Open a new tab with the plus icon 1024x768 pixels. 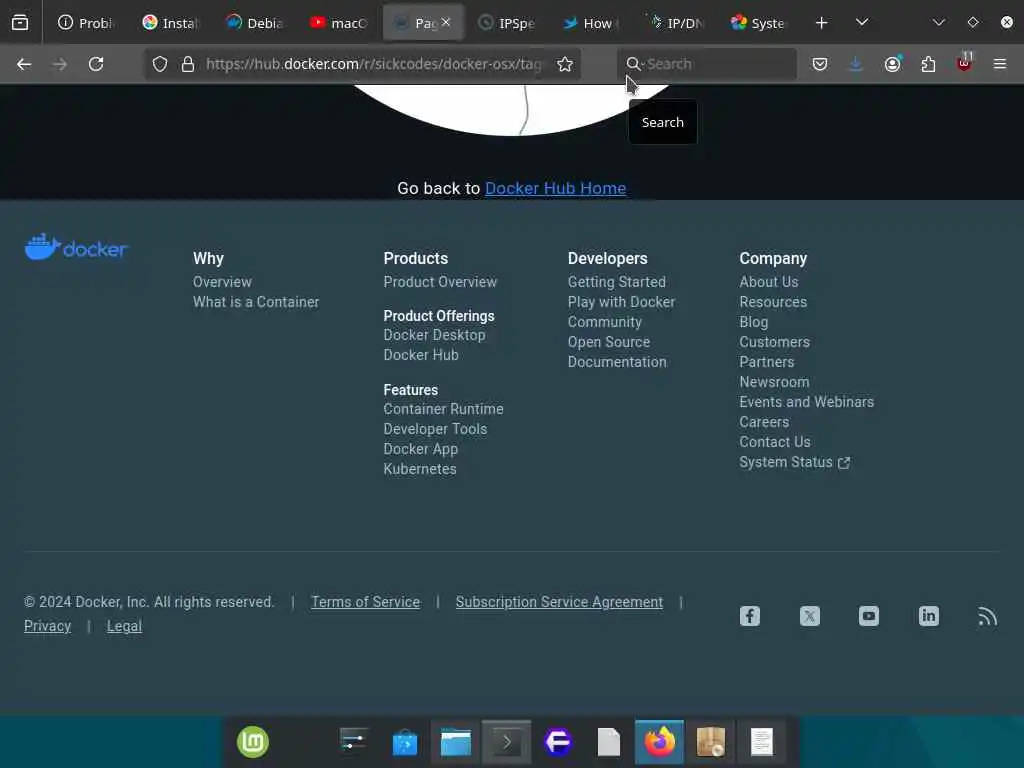822,23
